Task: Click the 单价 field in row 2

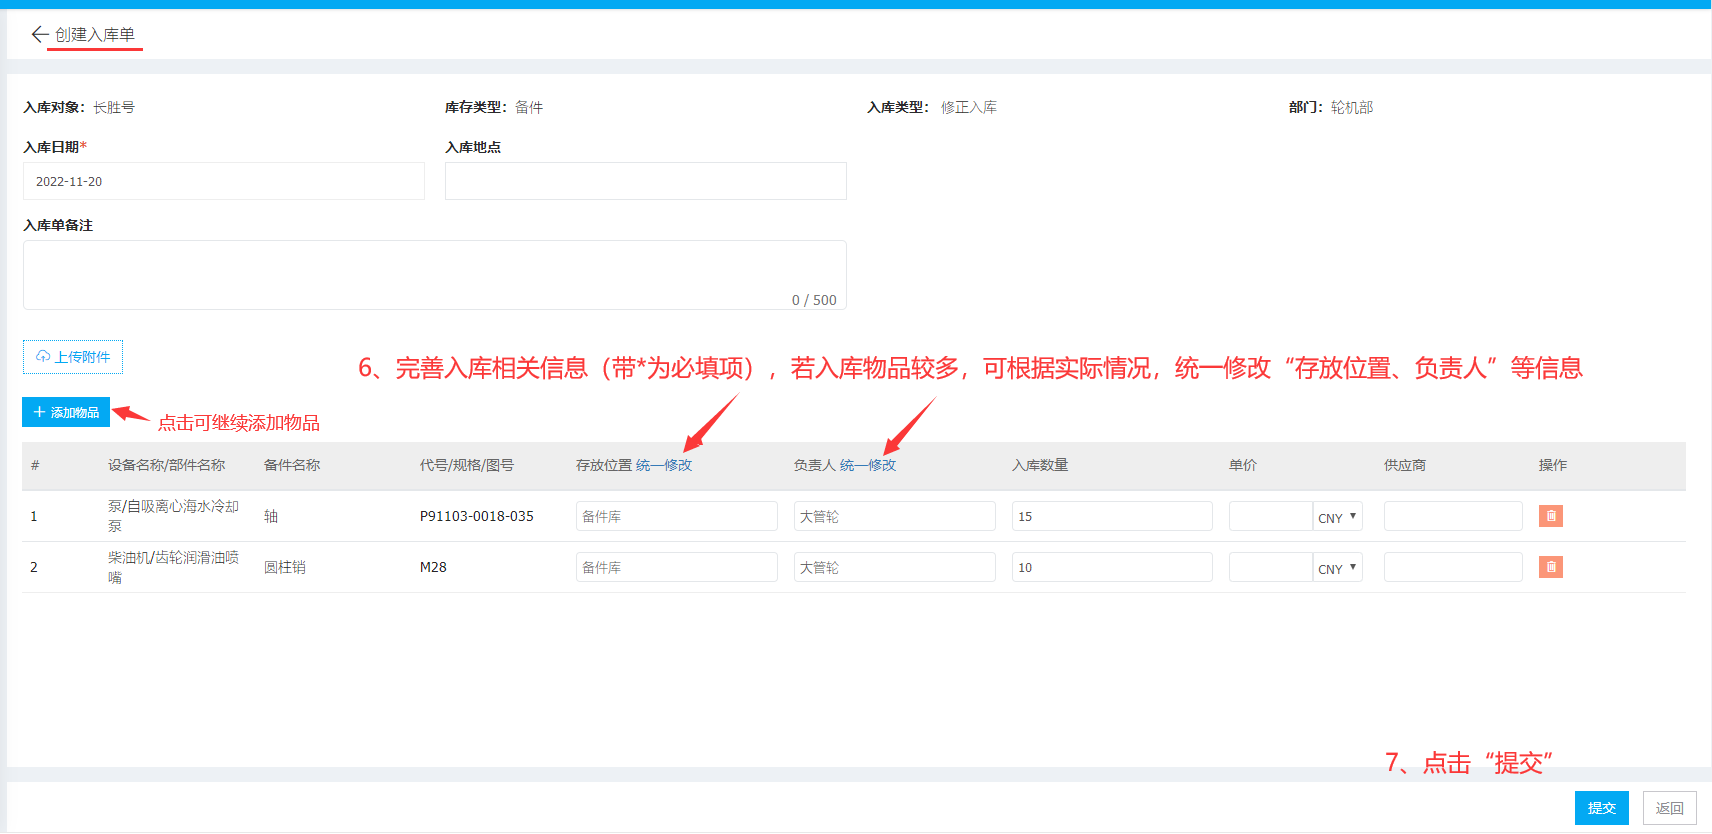Action: (1271, 567)
